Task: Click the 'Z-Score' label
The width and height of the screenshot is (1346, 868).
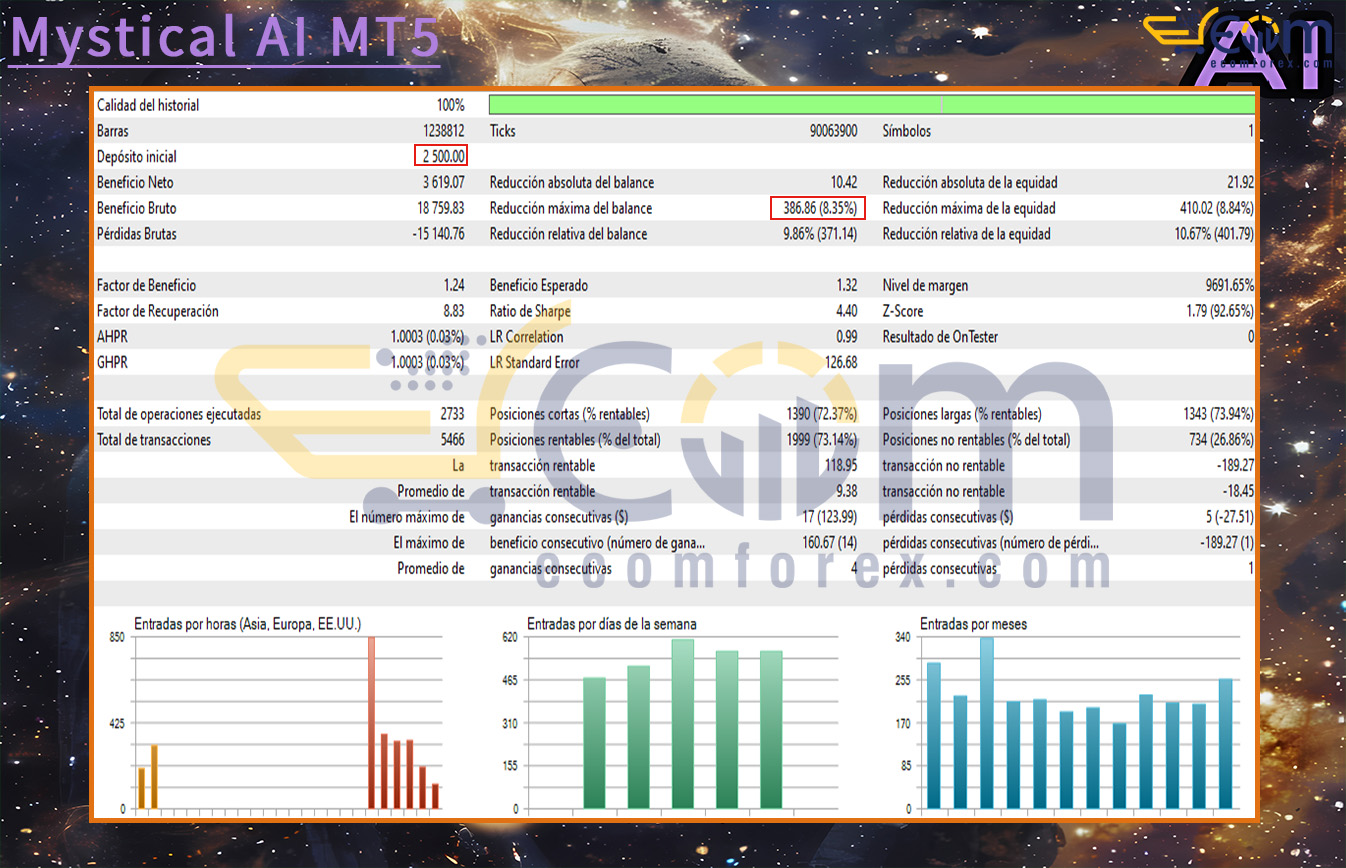Action: (902, 312)
